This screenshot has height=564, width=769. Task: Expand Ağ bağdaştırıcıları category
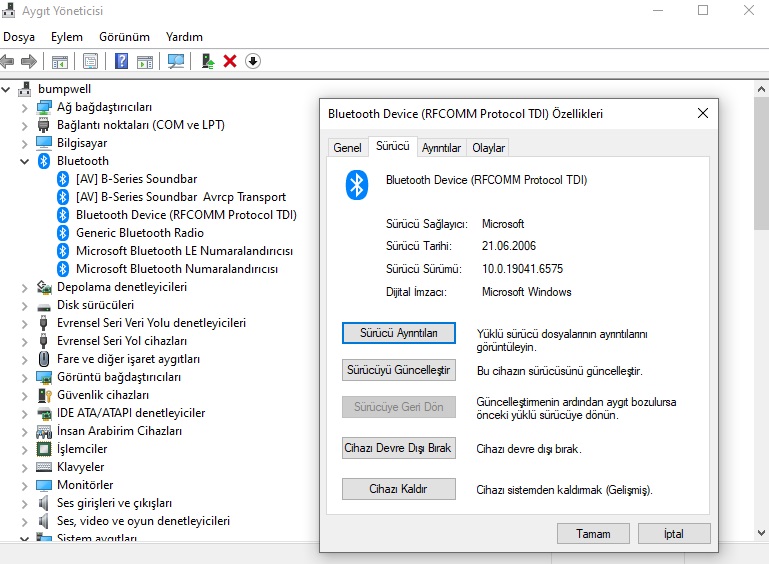pos(25,107)
